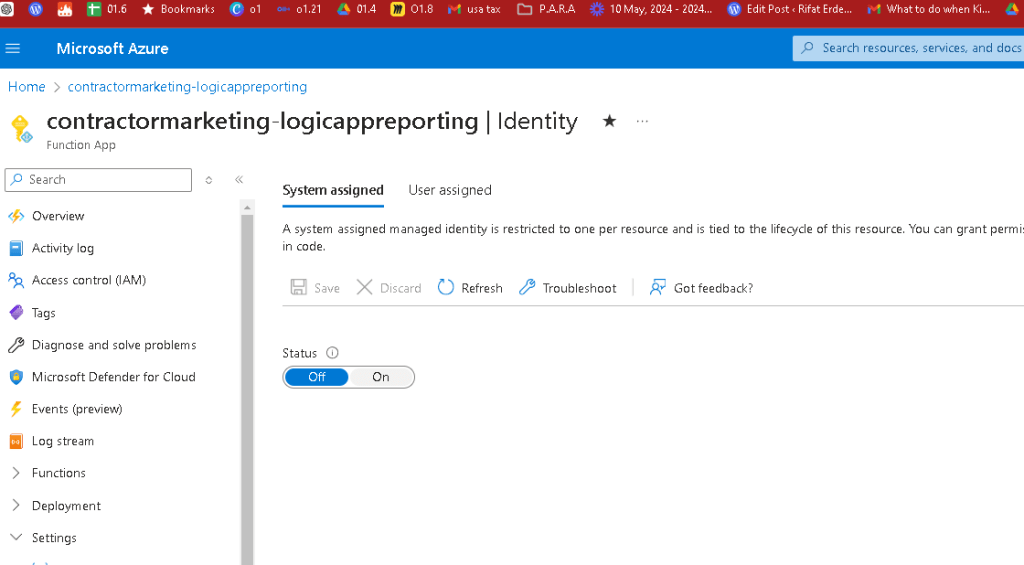
Task: Open the O1.8 bookmark with yellow icon
Action: pos(411,9)
